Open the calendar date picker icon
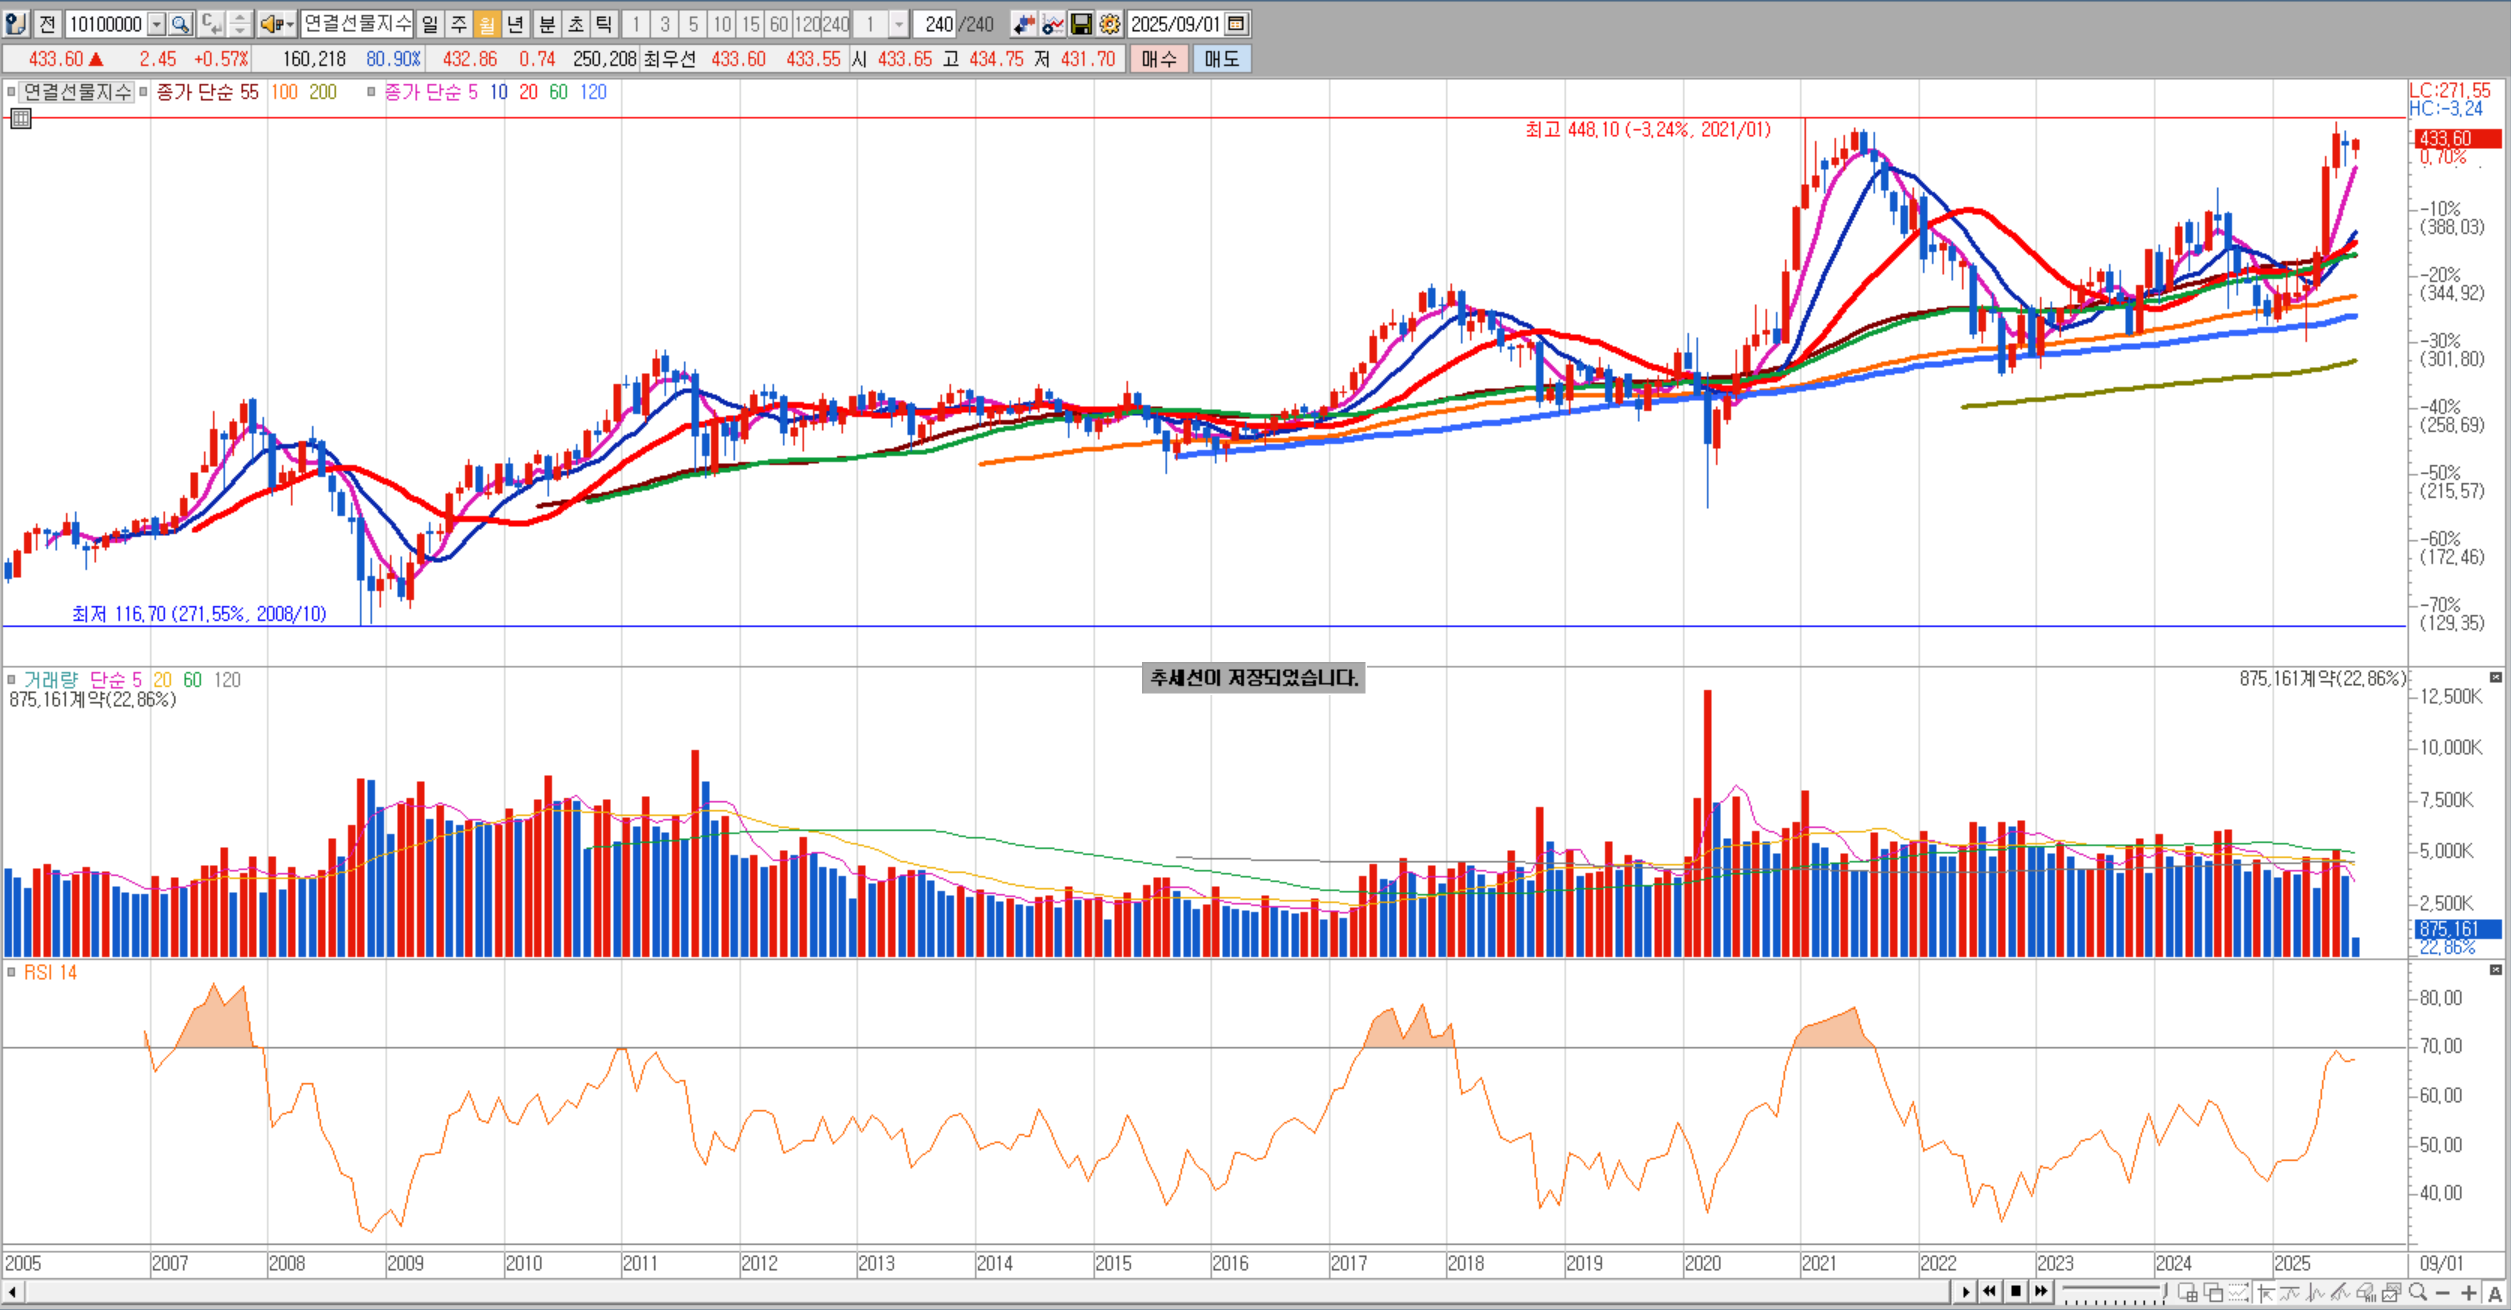 tap(1237, 24)
